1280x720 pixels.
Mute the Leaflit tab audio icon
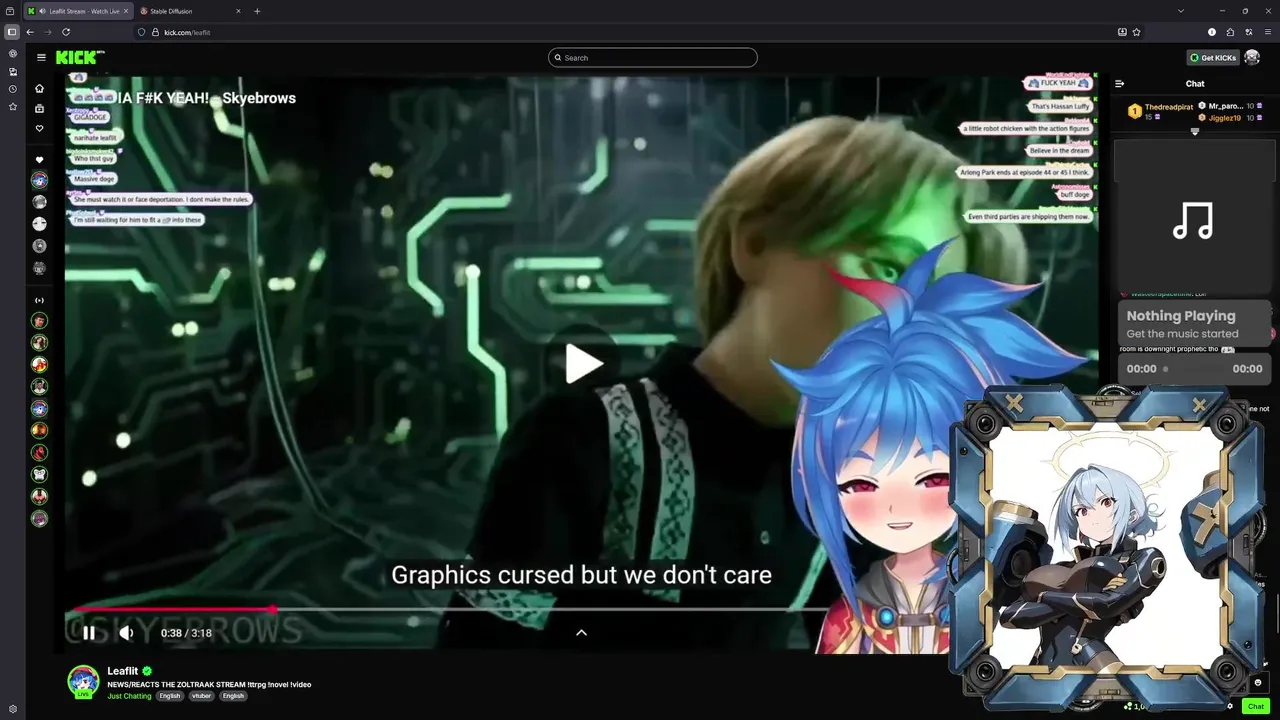(x=41, y=11)
